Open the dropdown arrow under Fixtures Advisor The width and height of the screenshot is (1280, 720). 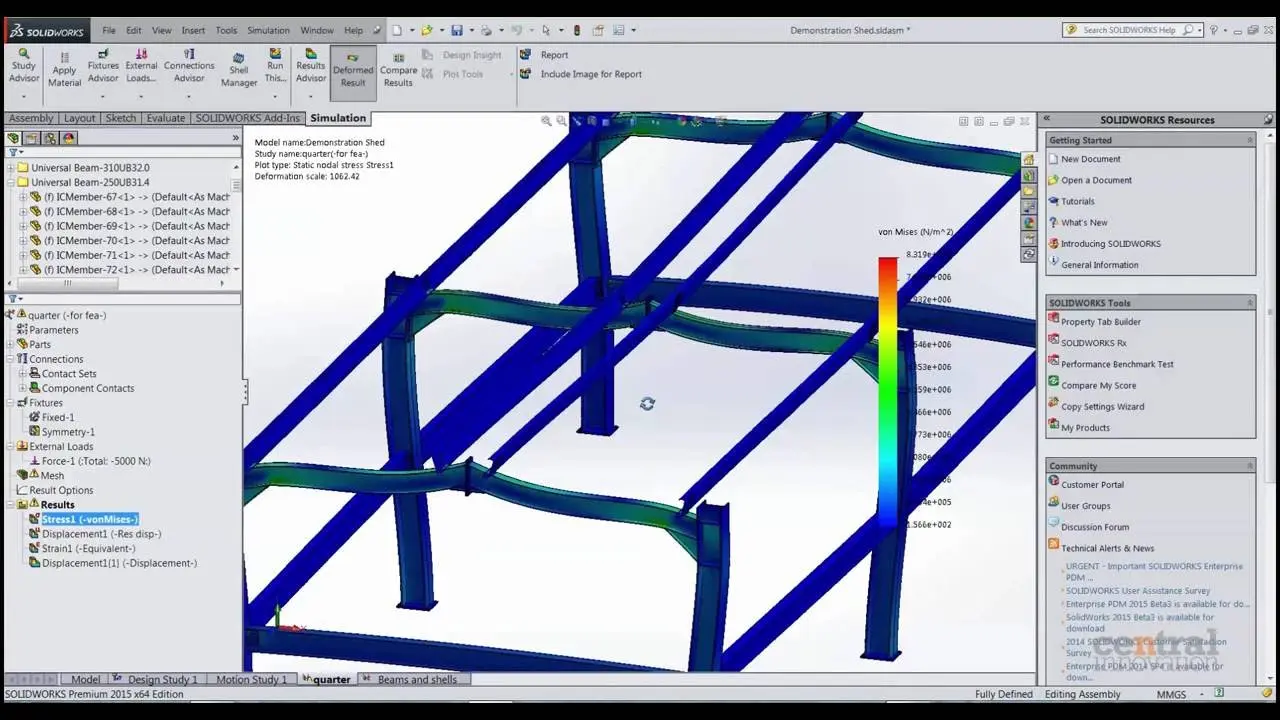pyautogui.click(x=103, y=97)
